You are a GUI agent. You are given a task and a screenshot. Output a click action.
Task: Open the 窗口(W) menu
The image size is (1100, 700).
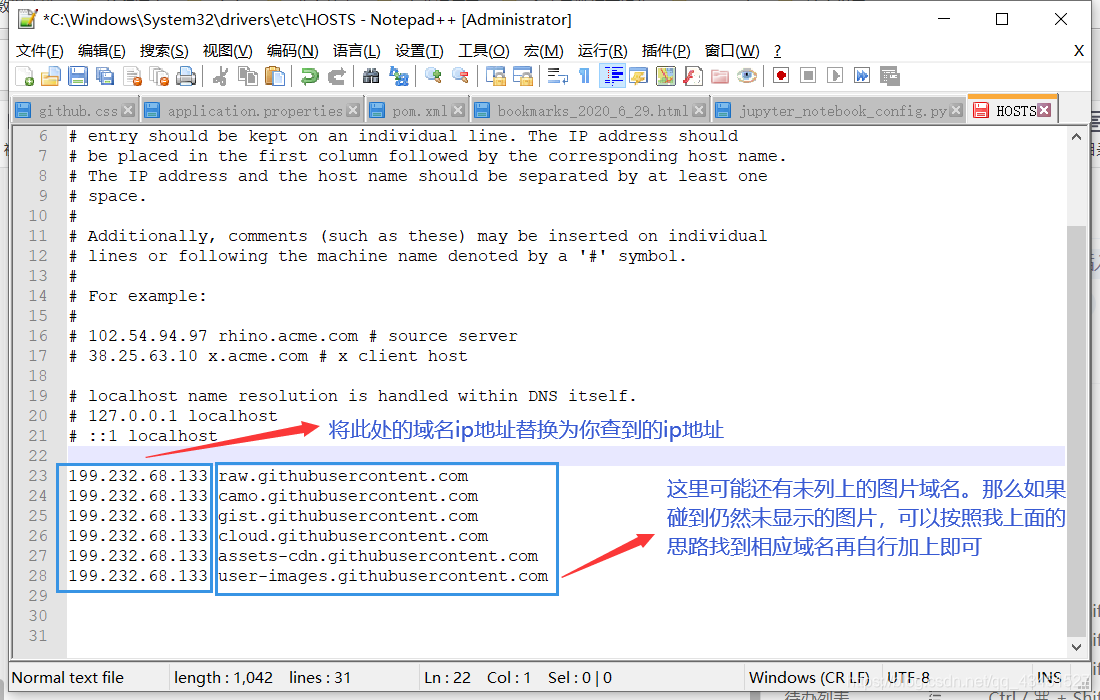click(732, 51)
